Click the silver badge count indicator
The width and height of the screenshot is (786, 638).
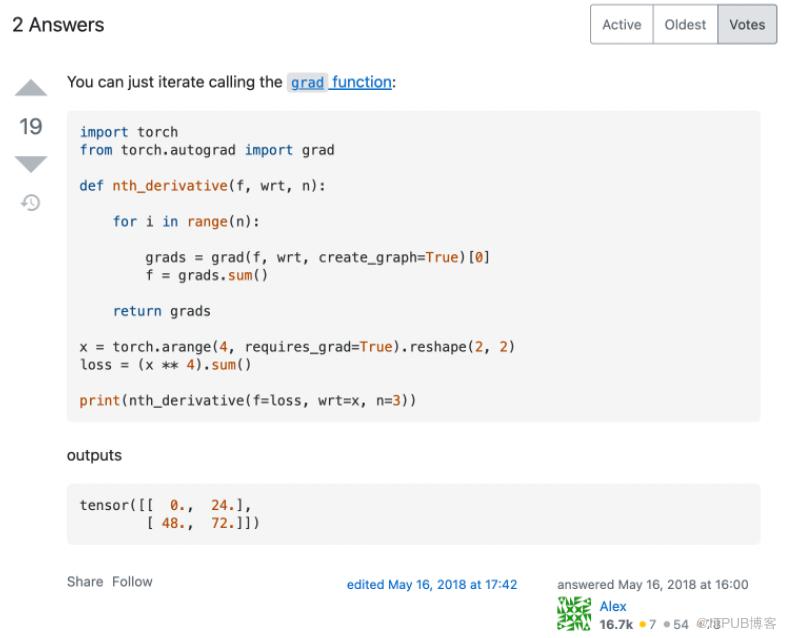pos(676,624)
